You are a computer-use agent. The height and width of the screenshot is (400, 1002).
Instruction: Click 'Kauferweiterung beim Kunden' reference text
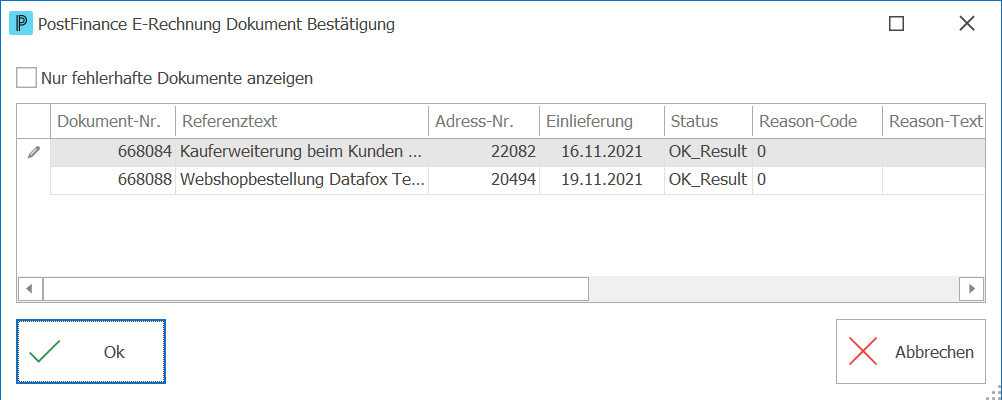click(301, 153)
